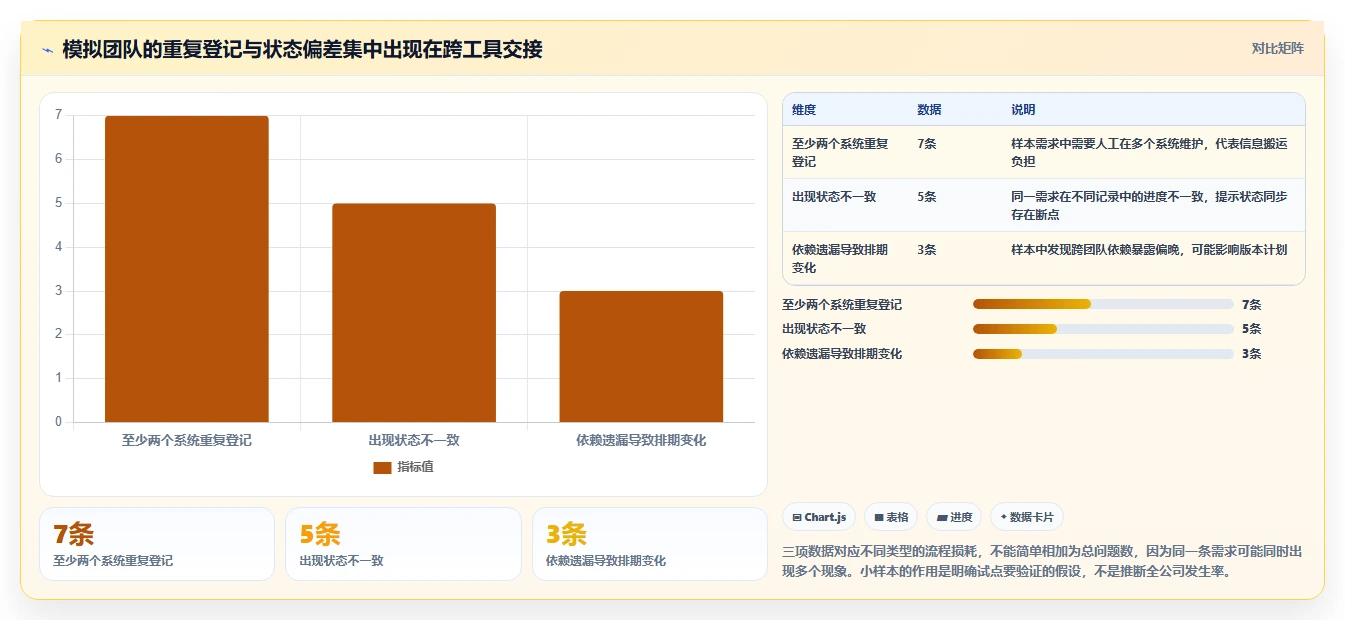The width and height of the screenshot is (1345, 620).
Task: Click the 7条 progress bar for 至少两个系统重复登记
Action: pyautogui.click(x=1103, y=304)
